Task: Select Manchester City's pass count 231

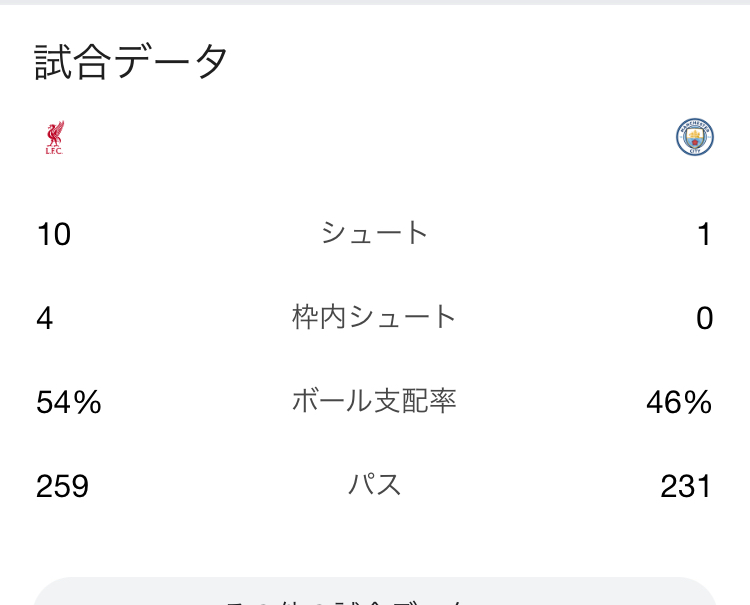Action: coord(686,486)
